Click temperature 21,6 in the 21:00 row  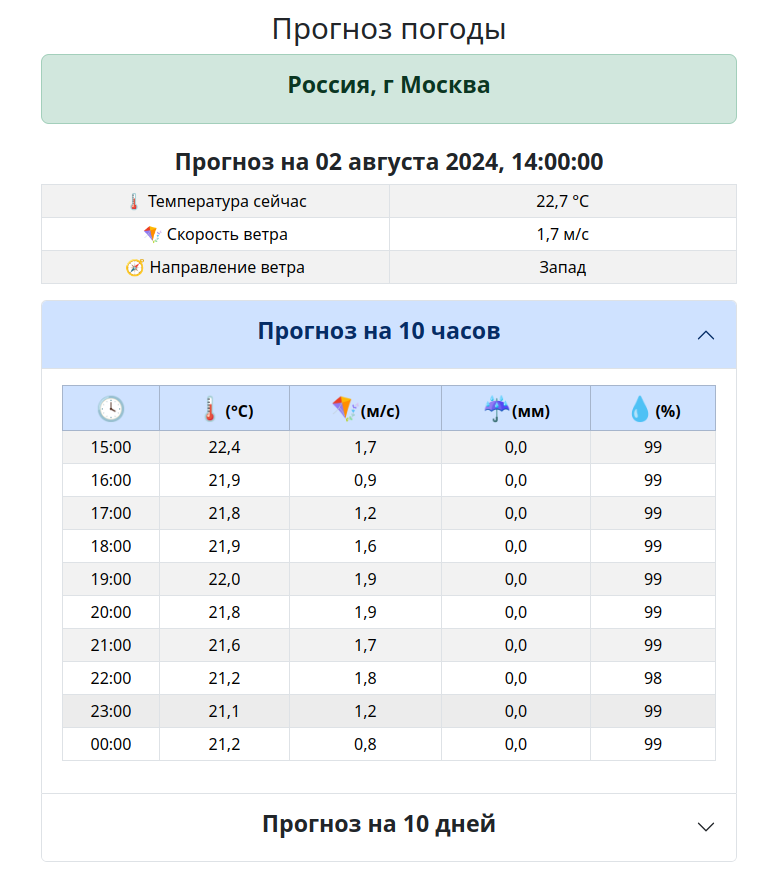point(225,646)
